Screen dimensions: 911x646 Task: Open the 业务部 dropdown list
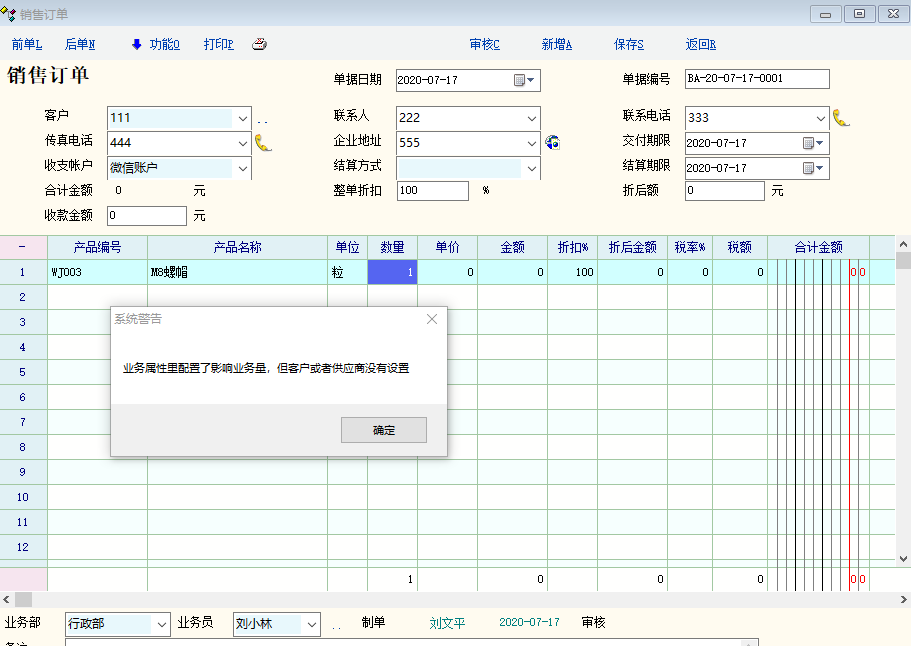tap(163, 624)
